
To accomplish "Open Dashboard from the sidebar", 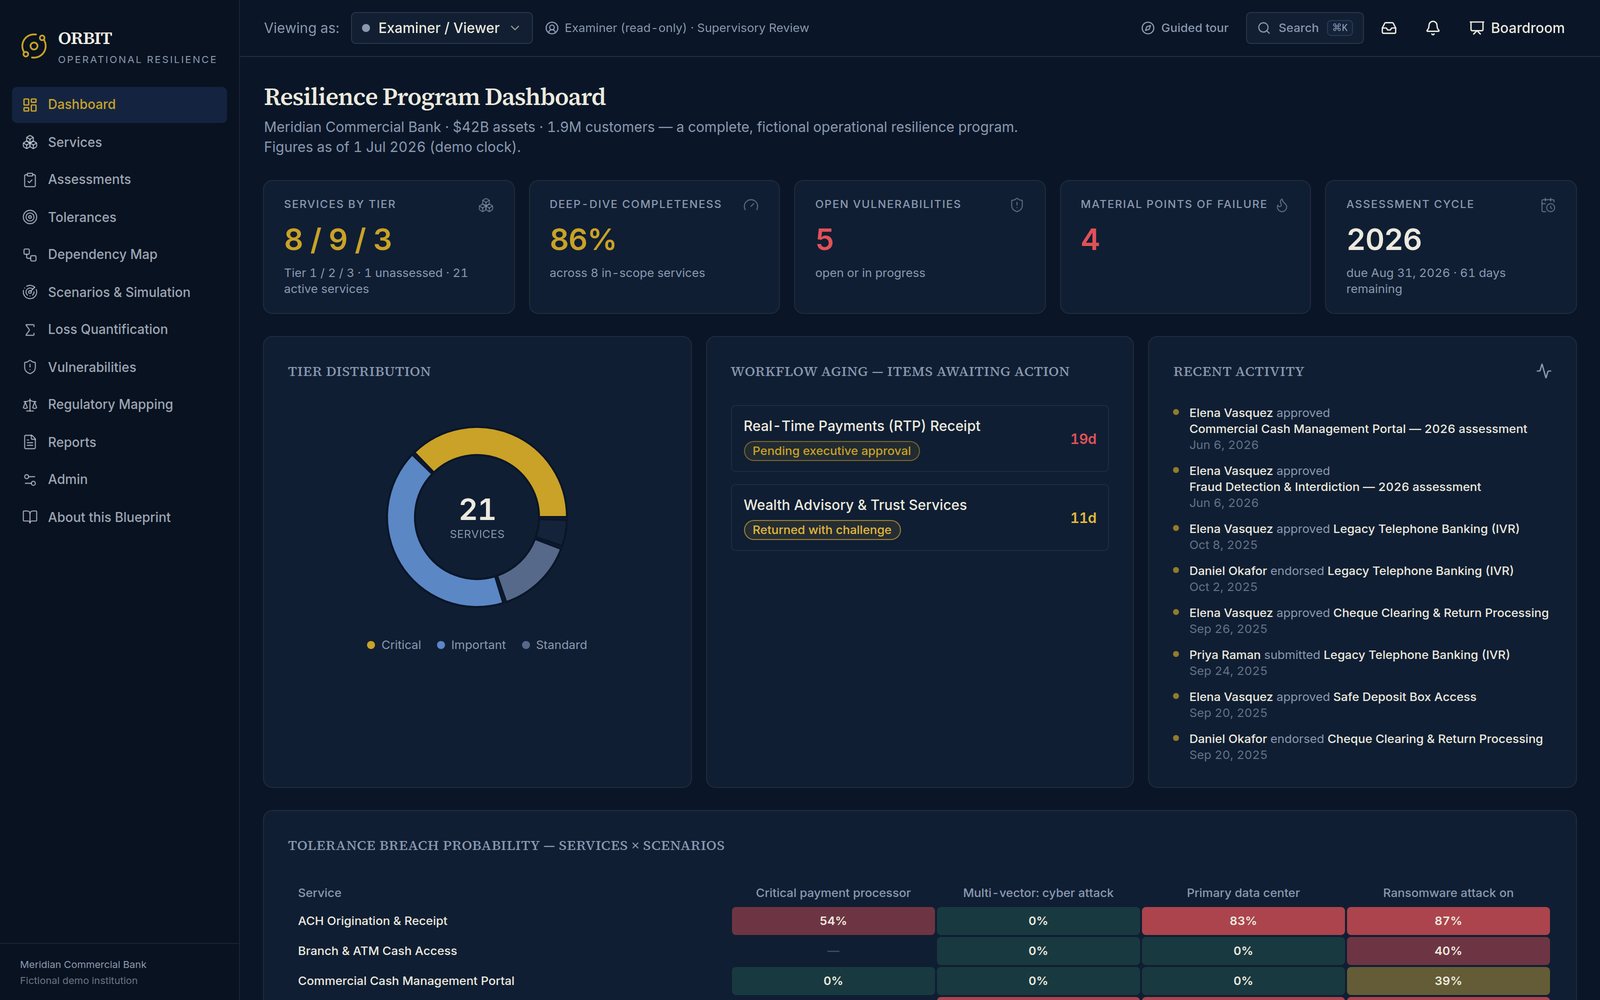I will coord(119,105).
